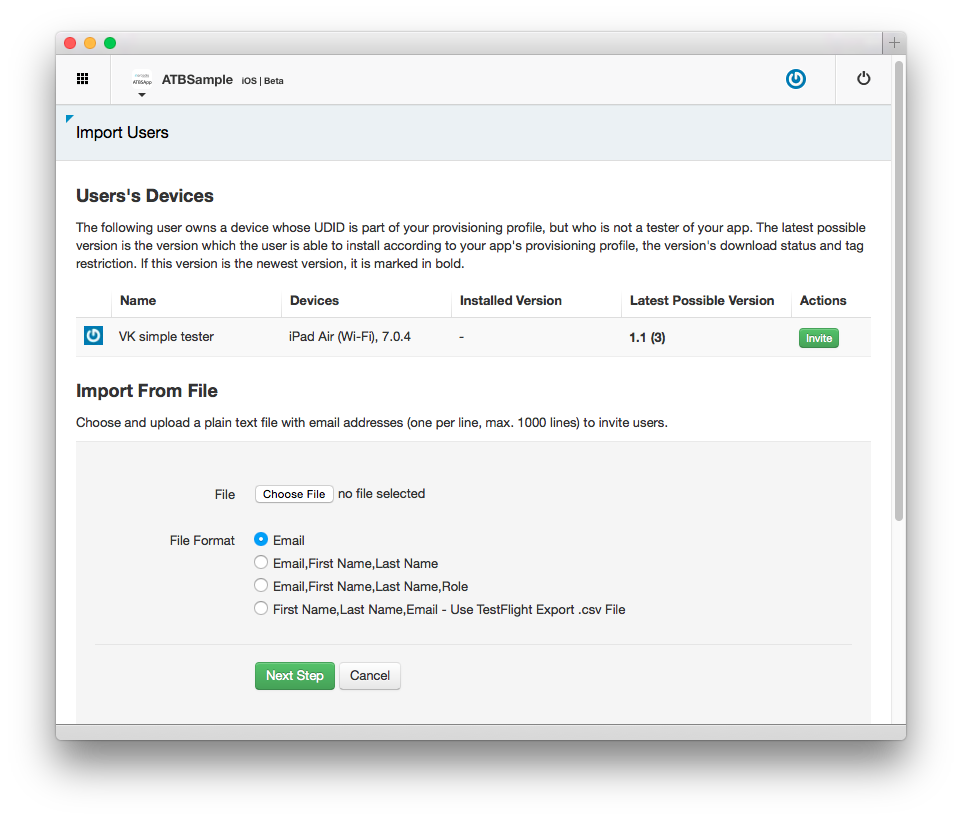Click Choose File to upload
This screenshot has height=820, width=962.
pyautogui.click(x=294, y=494)
